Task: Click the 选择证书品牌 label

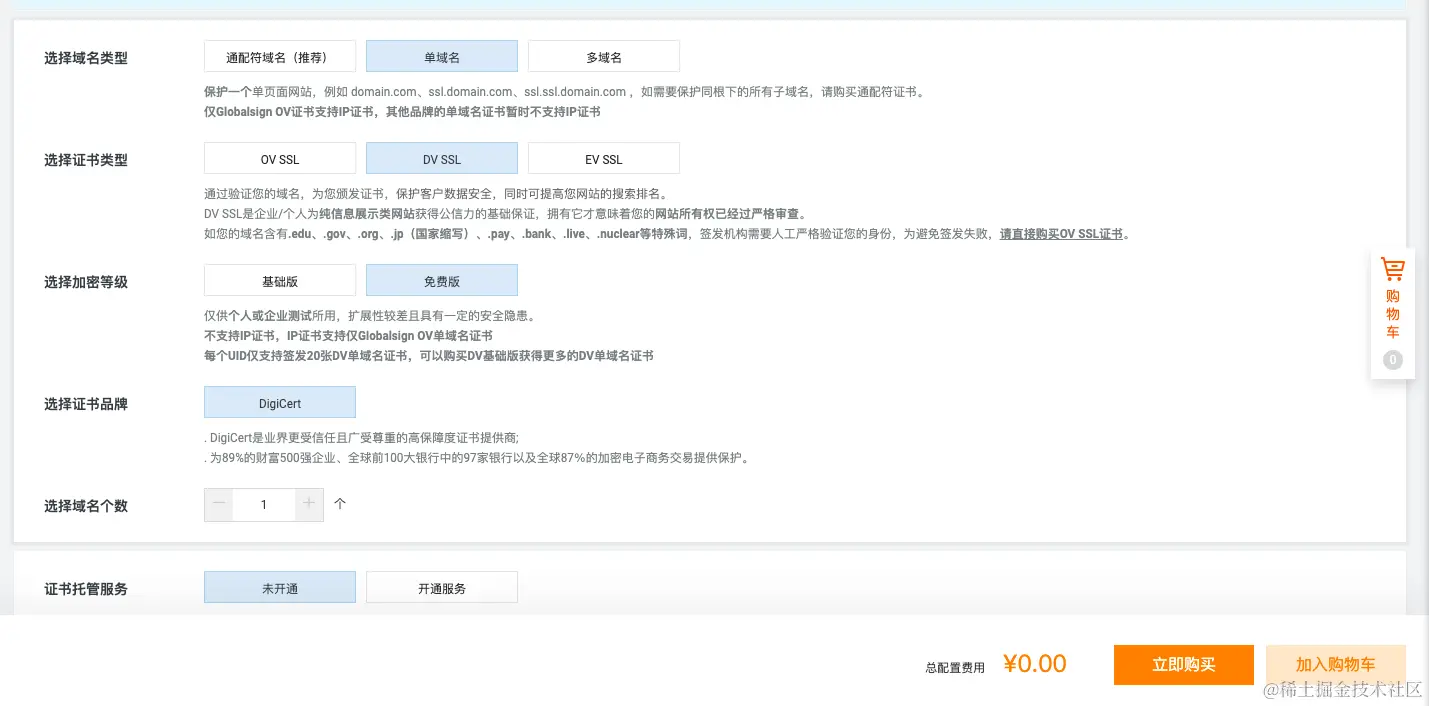Action: click(86, 404)
